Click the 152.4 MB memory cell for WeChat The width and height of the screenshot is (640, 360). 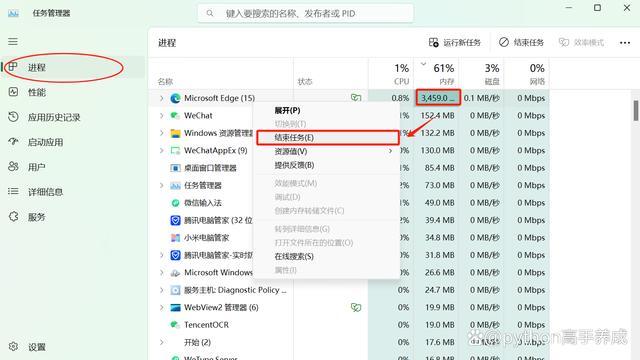[438, 116]
